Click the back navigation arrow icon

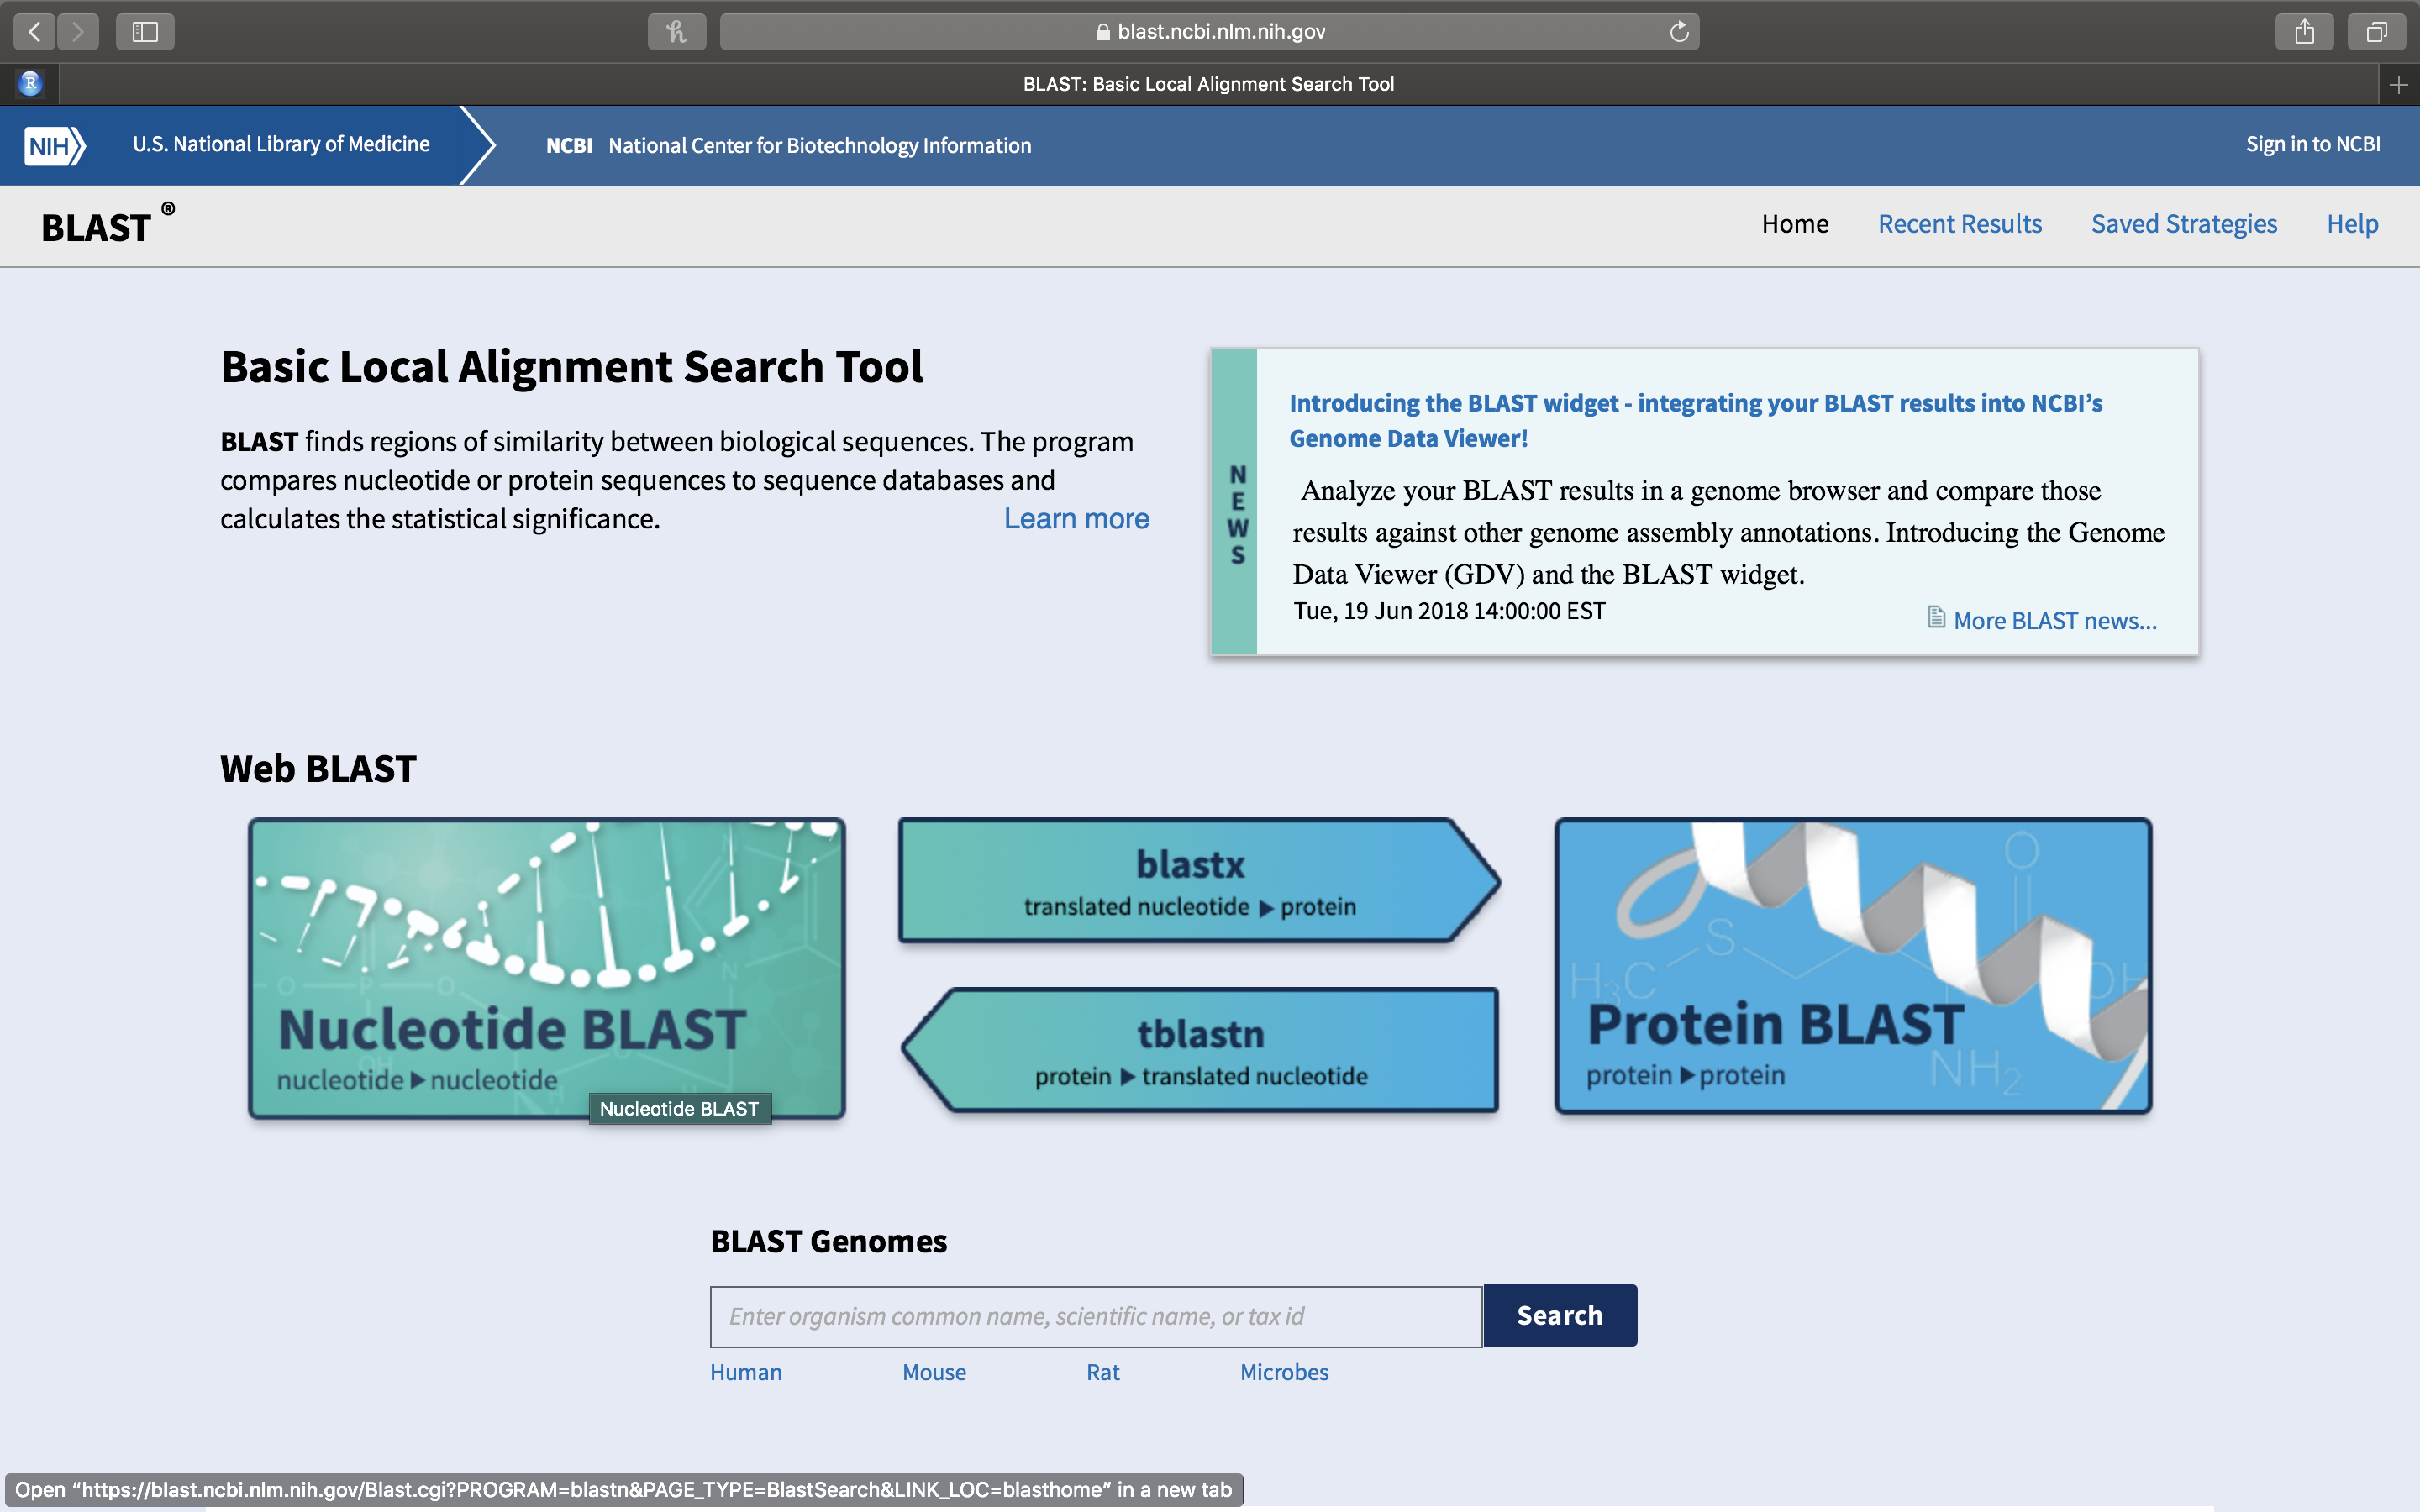point(34,31)
